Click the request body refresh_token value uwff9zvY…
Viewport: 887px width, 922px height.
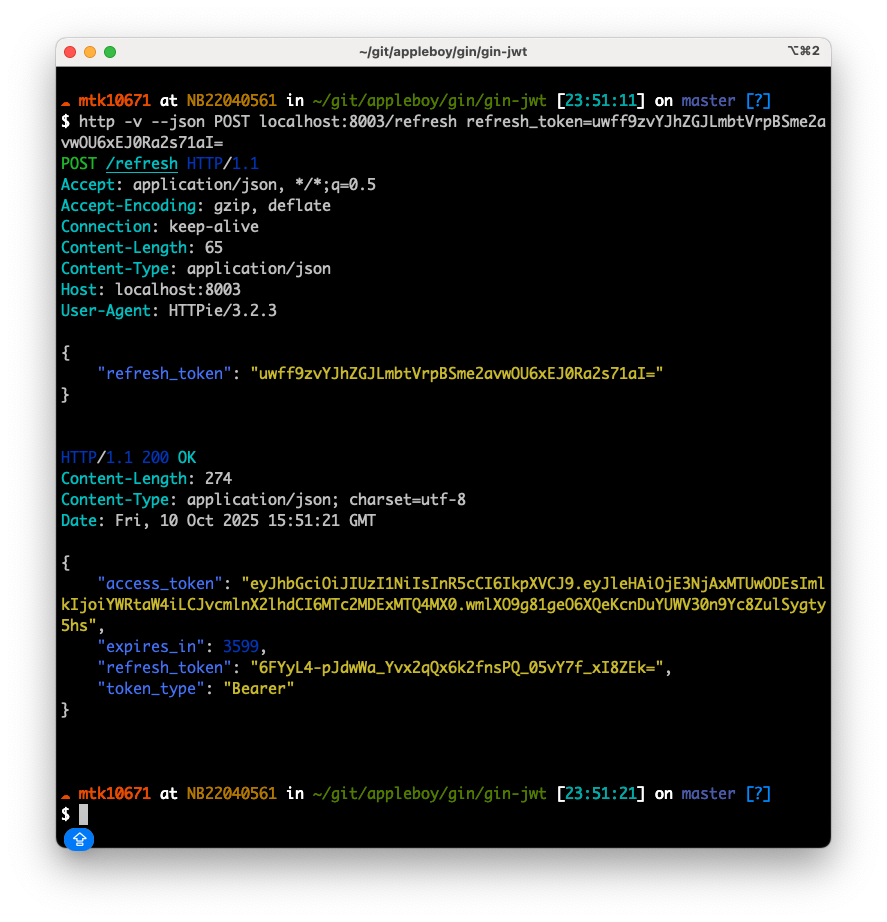[457, 374]
